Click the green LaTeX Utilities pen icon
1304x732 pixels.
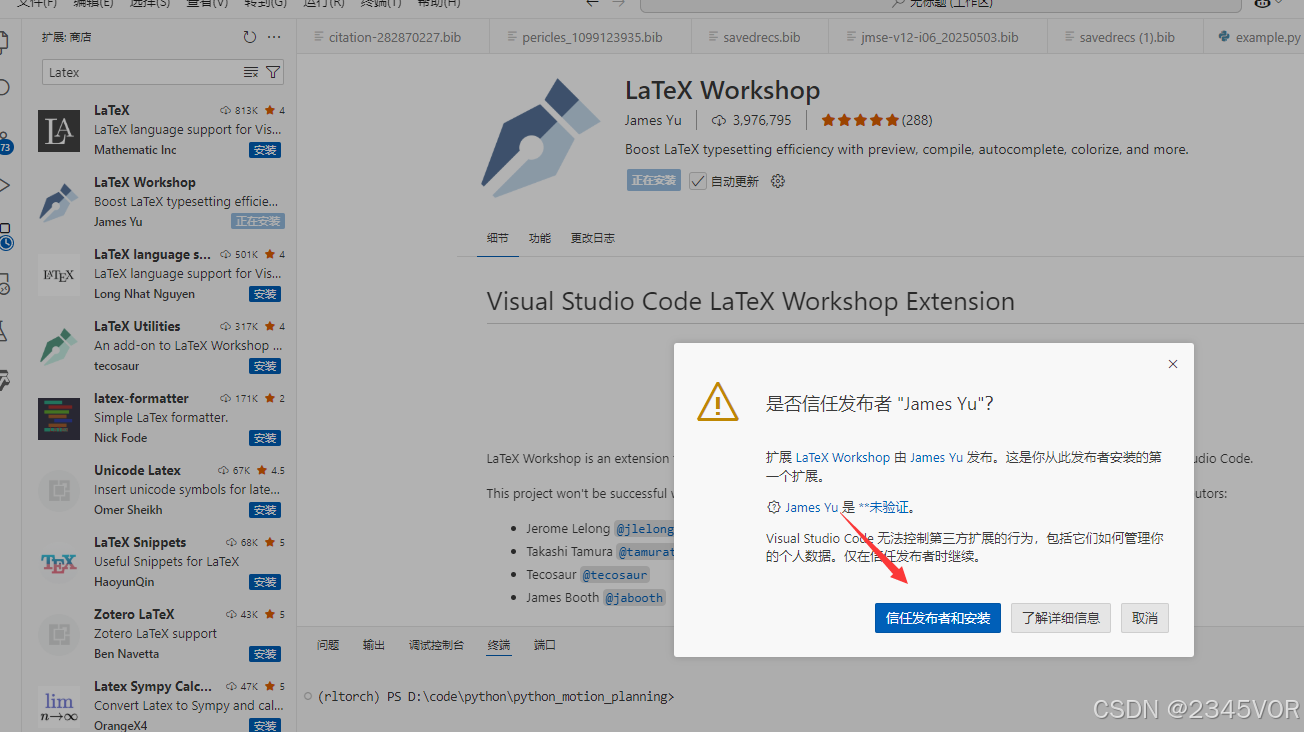click(x=59, y=347)
